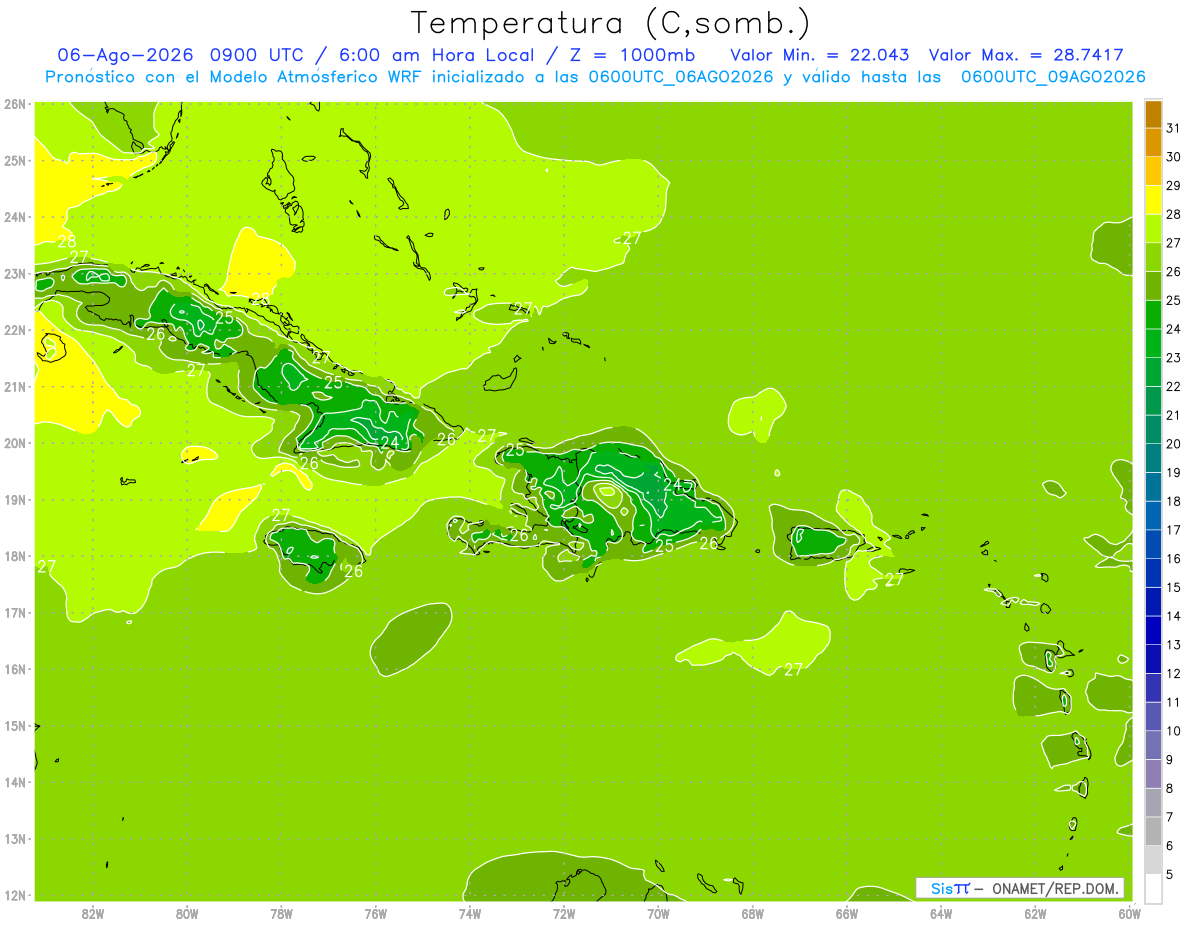The width and height of the screenshot is (1200, 927).
Task: Select the 64W longitude label
Action: (x=941, y=912)
